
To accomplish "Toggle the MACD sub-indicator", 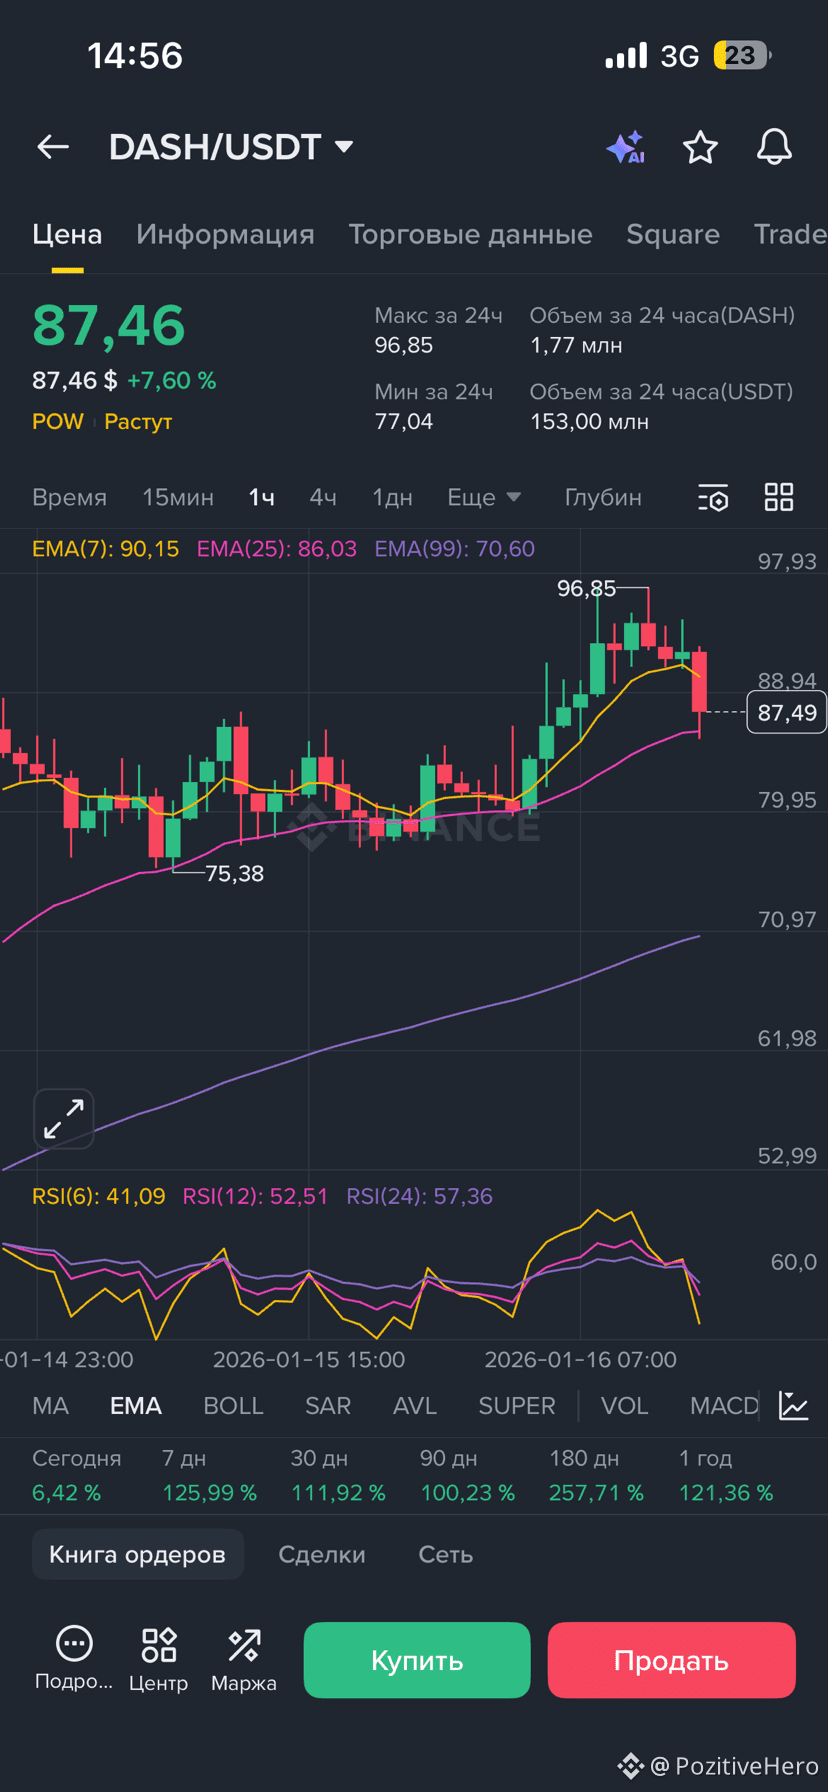I will [724, 1405].
